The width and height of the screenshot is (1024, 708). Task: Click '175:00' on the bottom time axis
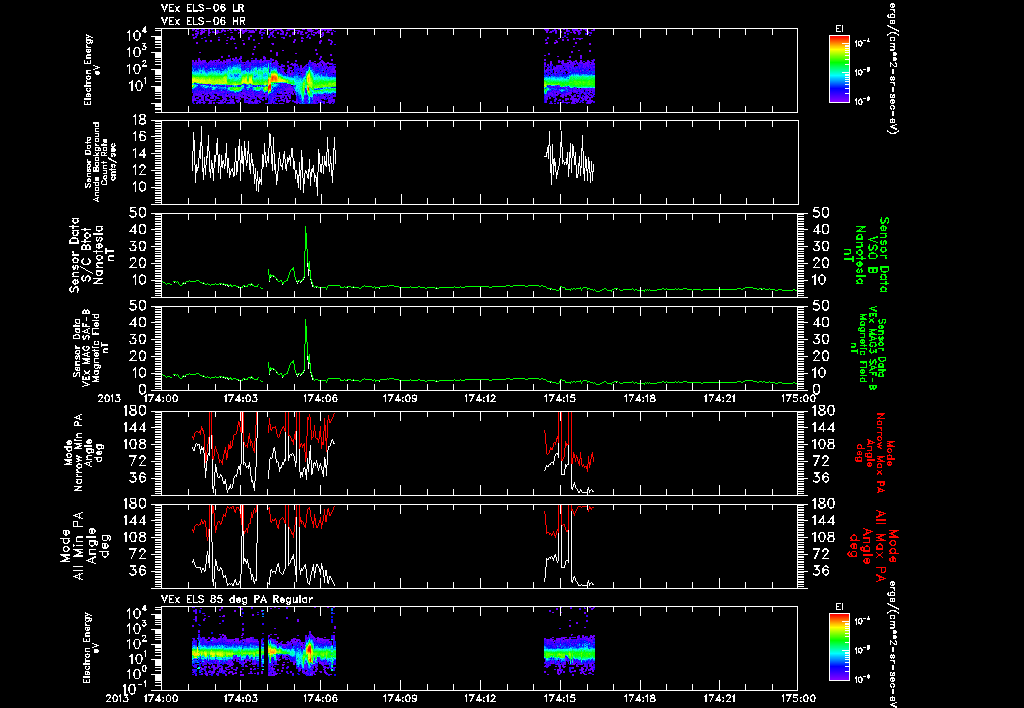coord(799,698)
